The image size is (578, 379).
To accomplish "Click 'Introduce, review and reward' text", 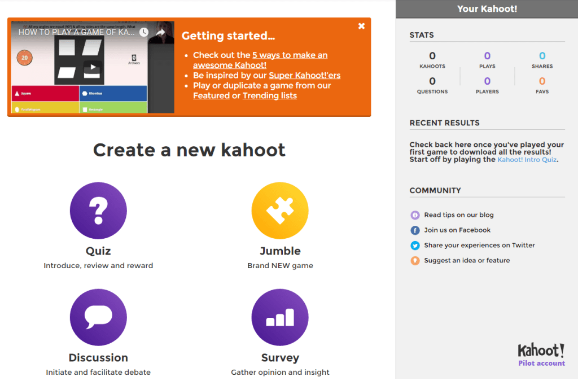I will click(x=98, y=265).
